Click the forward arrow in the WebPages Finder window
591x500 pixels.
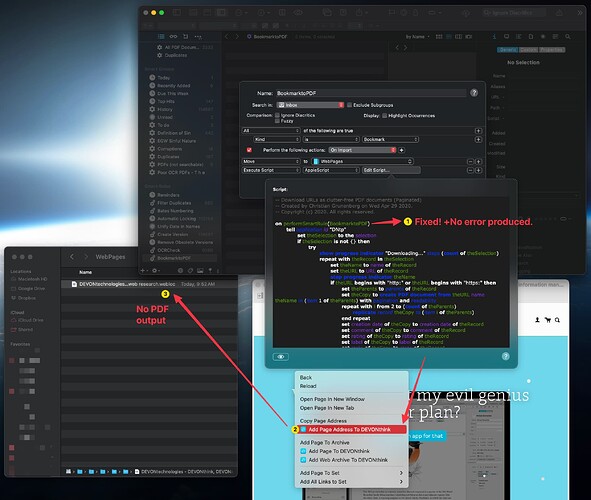click(x=86, y=257)
